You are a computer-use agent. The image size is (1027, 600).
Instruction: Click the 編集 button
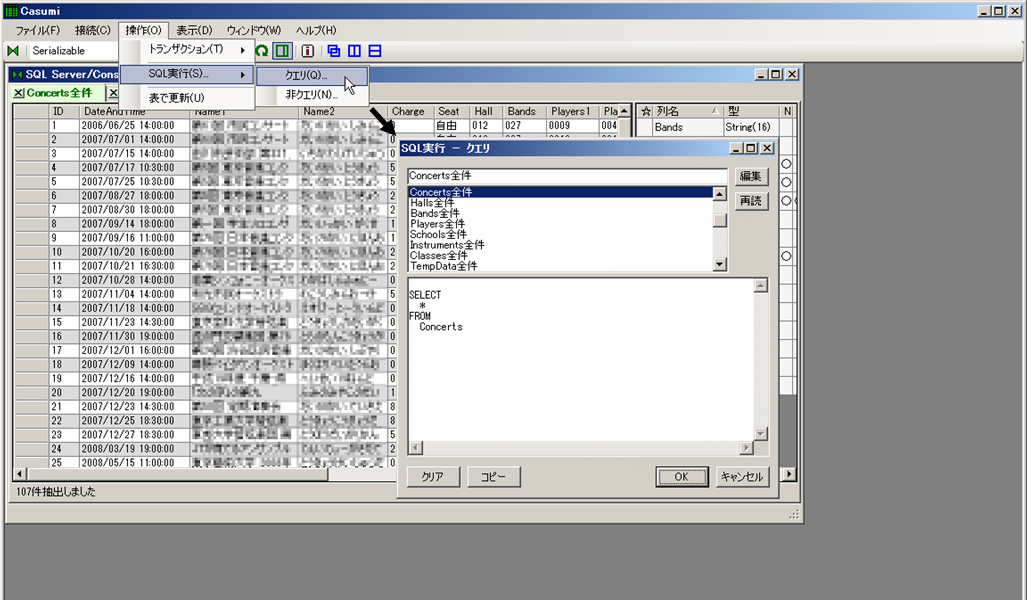(x=750, y=176)
